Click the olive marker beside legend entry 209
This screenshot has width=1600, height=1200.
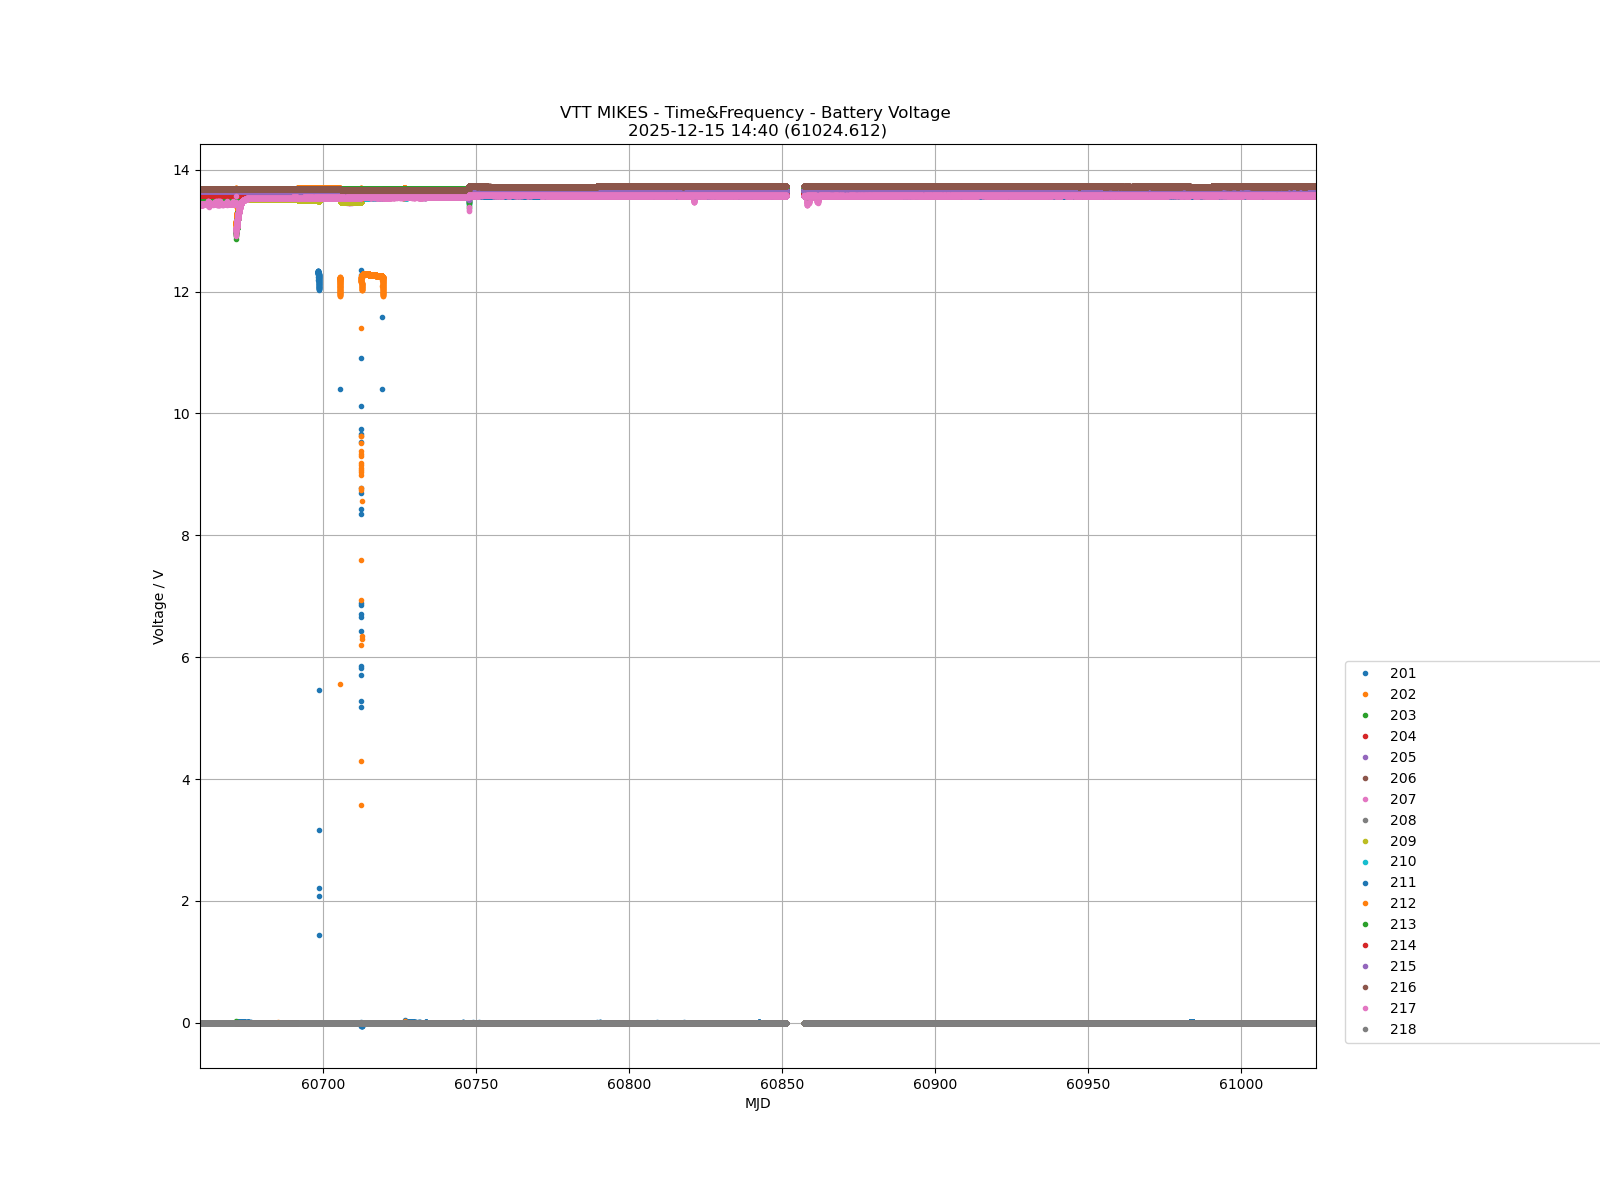[1365, 841]
